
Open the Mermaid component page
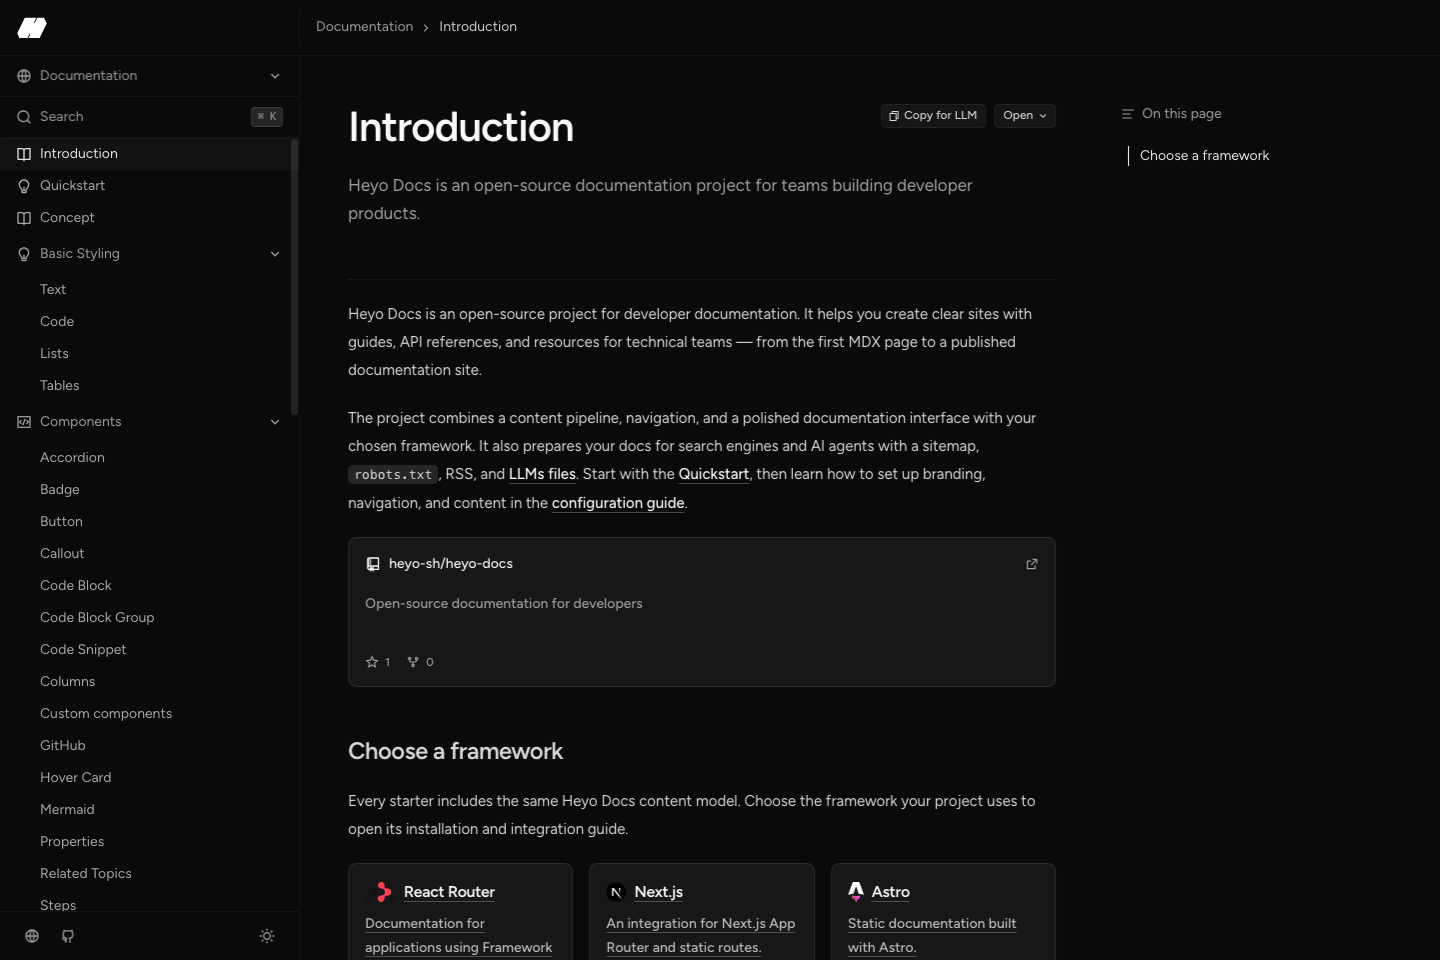[x=67, y=810]
